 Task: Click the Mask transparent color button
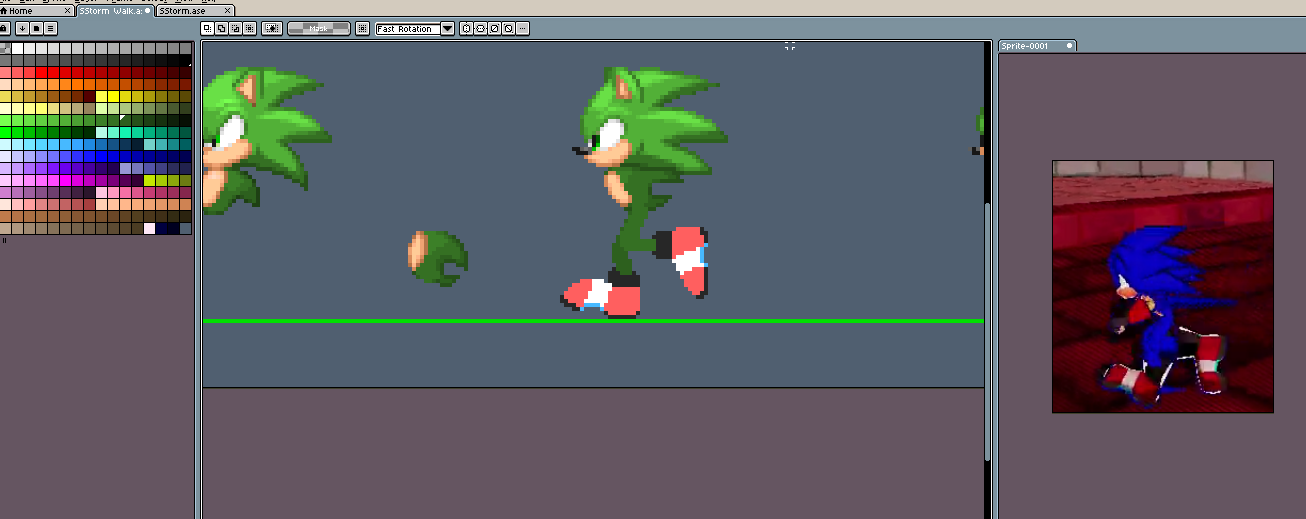click(318, 28)
